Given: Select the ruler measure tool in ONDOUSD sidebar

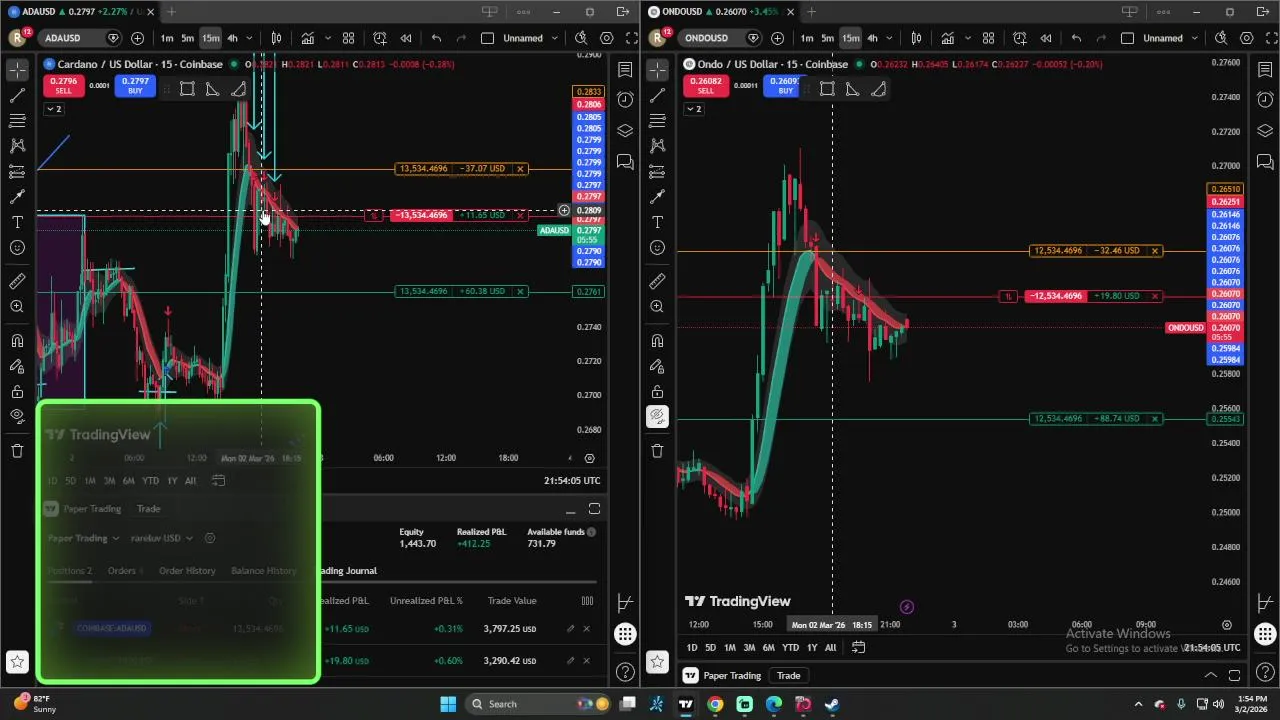Looking at the screenshot, I should [657, 282].
